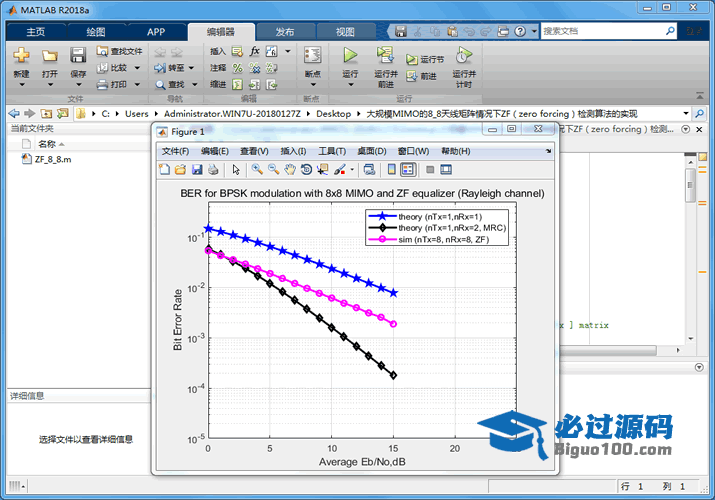715x500 pixels.
Task: Click the editor horizontal scrollbar
Action: point(608,350)
